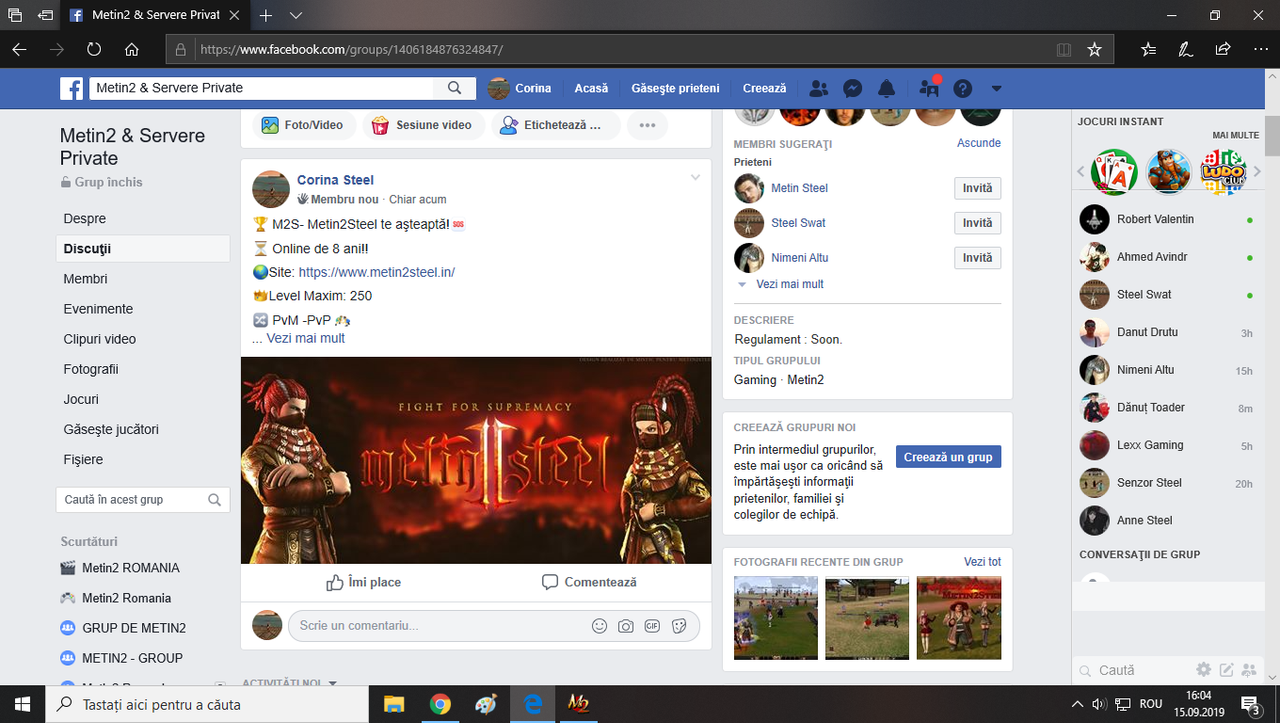Add this page to favorites star

1094,49
